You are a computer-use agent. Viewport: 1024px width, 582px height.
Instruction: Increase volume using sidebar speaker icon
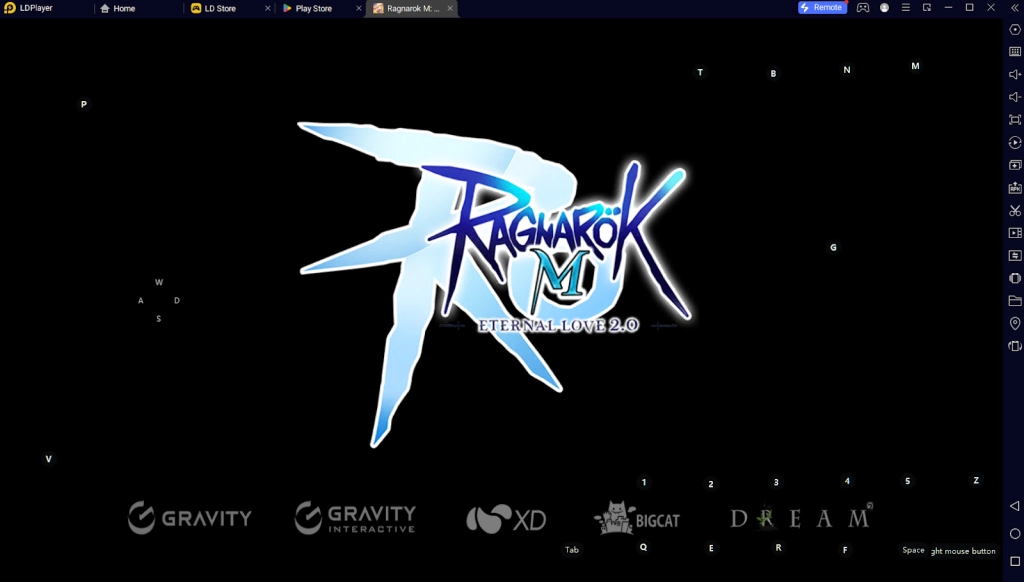pyautogui.click(x=1015, y=75)
